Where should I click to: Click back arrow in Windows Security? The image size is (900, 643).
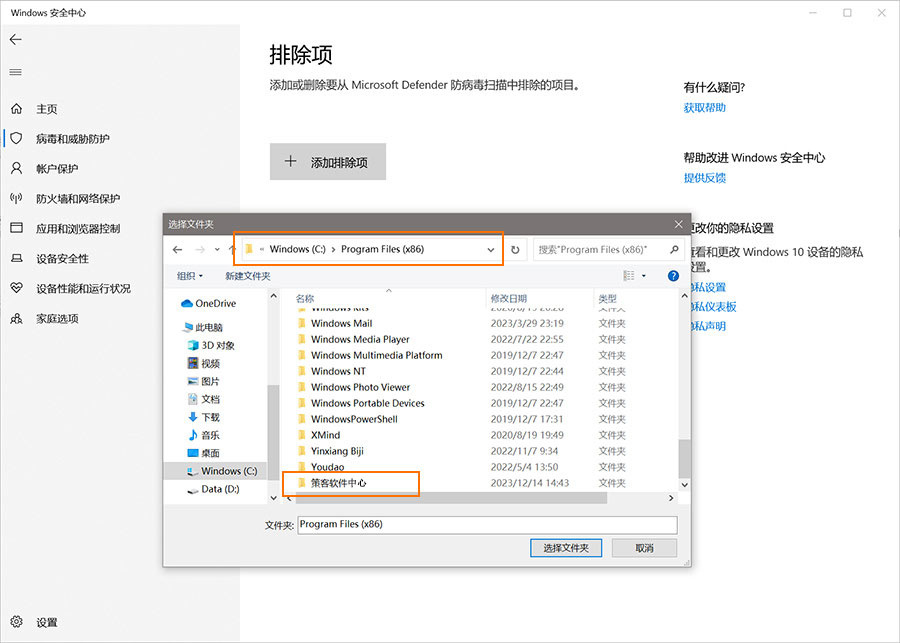tap(15, 39)
